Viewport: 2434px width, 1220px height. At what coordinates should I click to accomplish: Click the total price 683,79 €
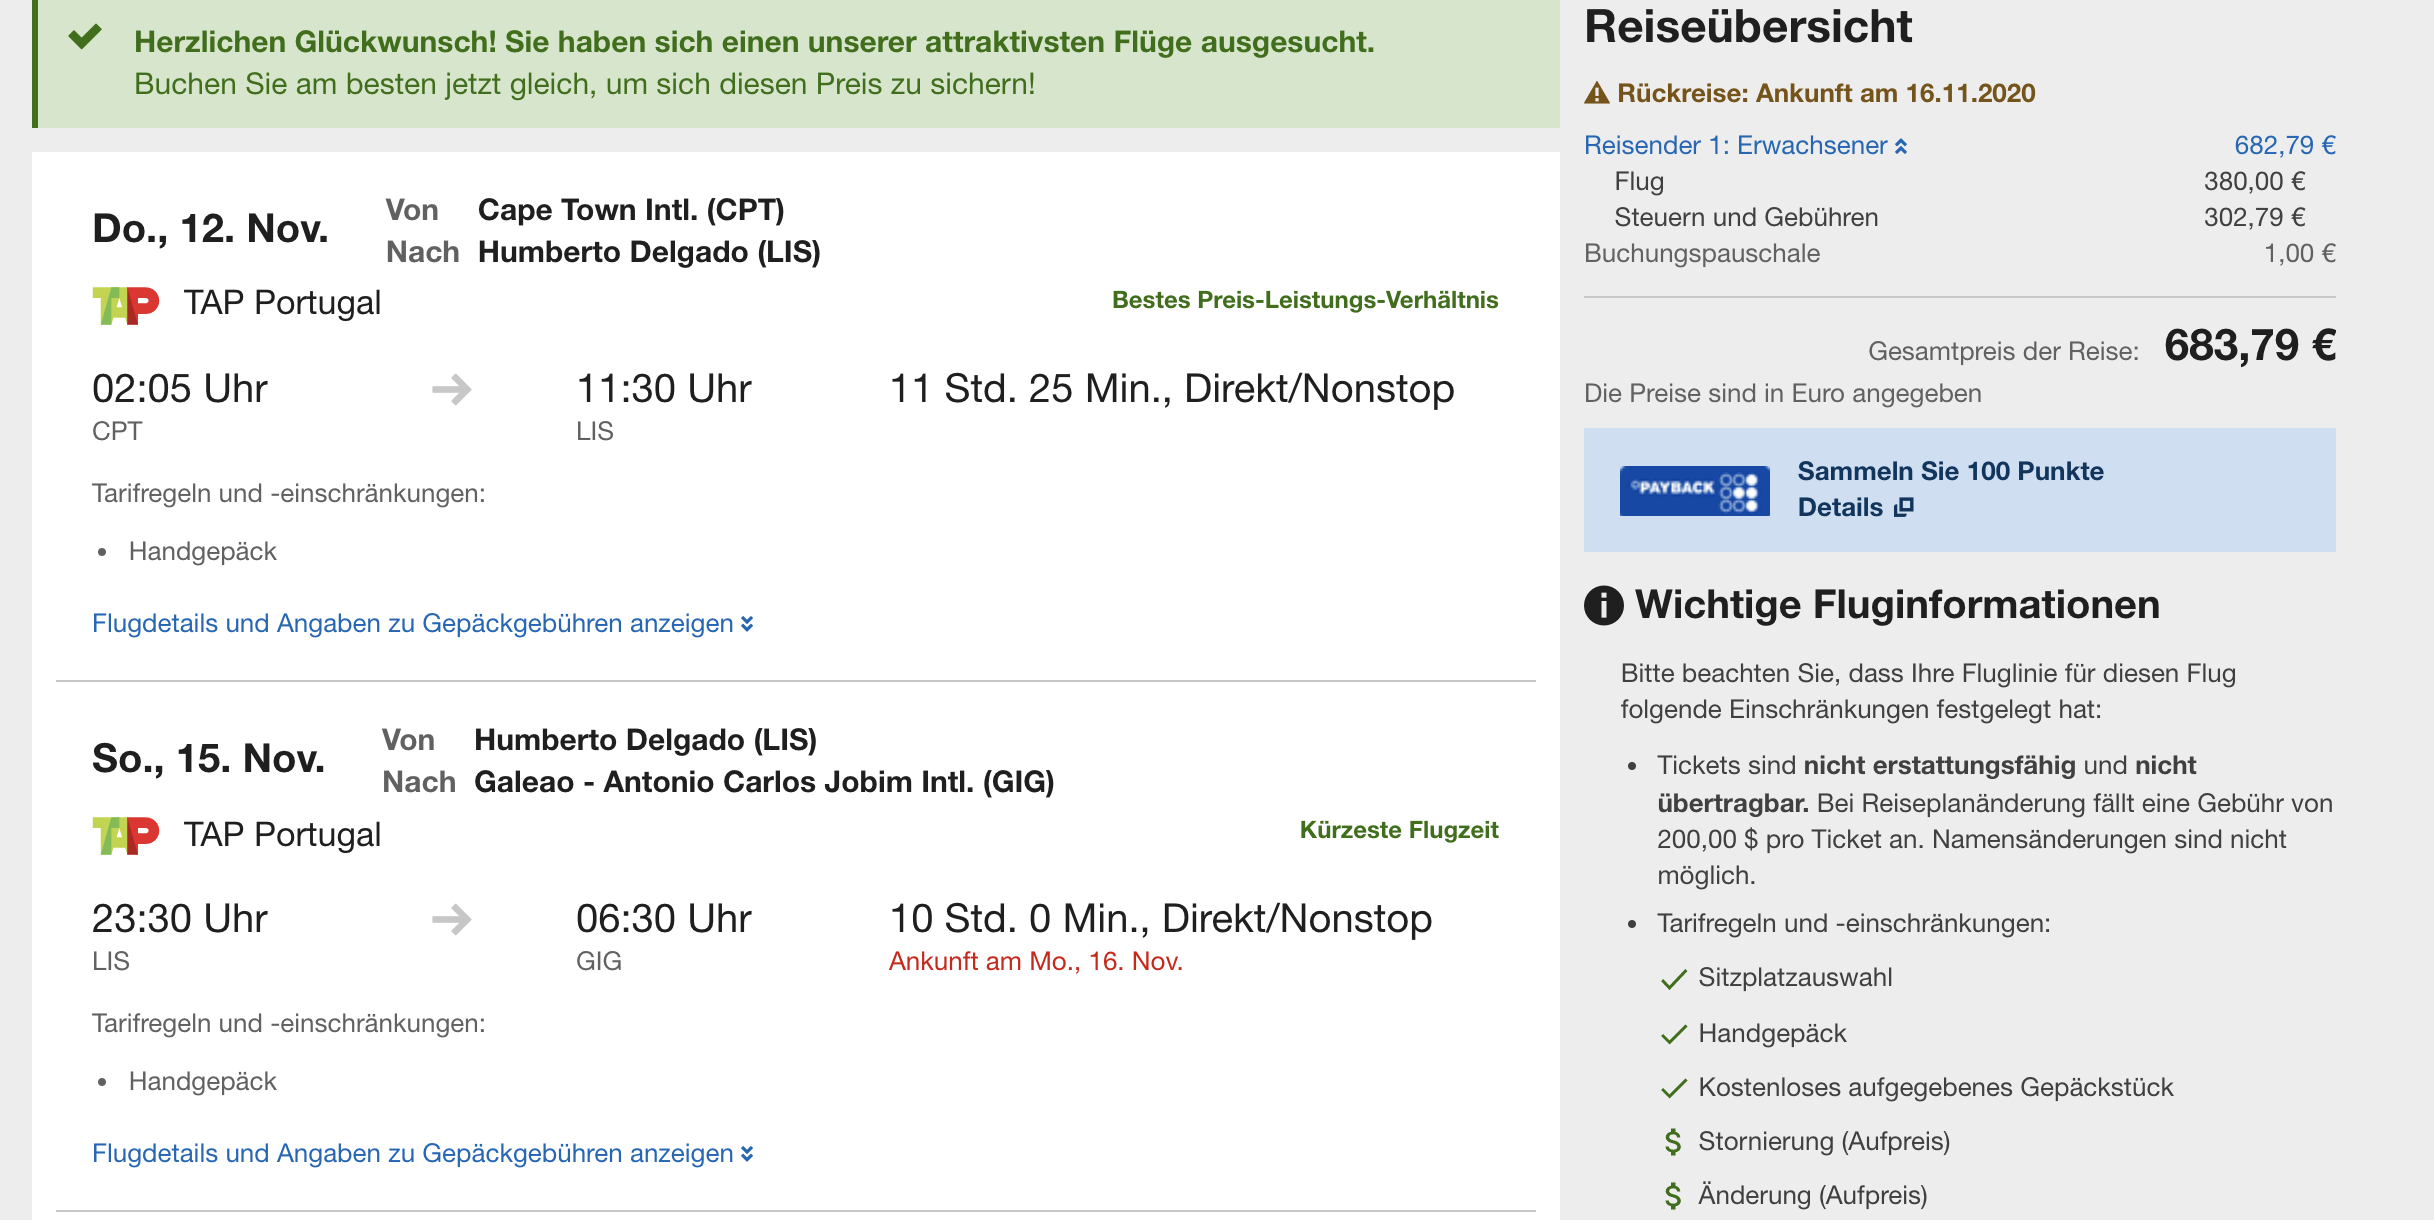(x=2249, y=346)
